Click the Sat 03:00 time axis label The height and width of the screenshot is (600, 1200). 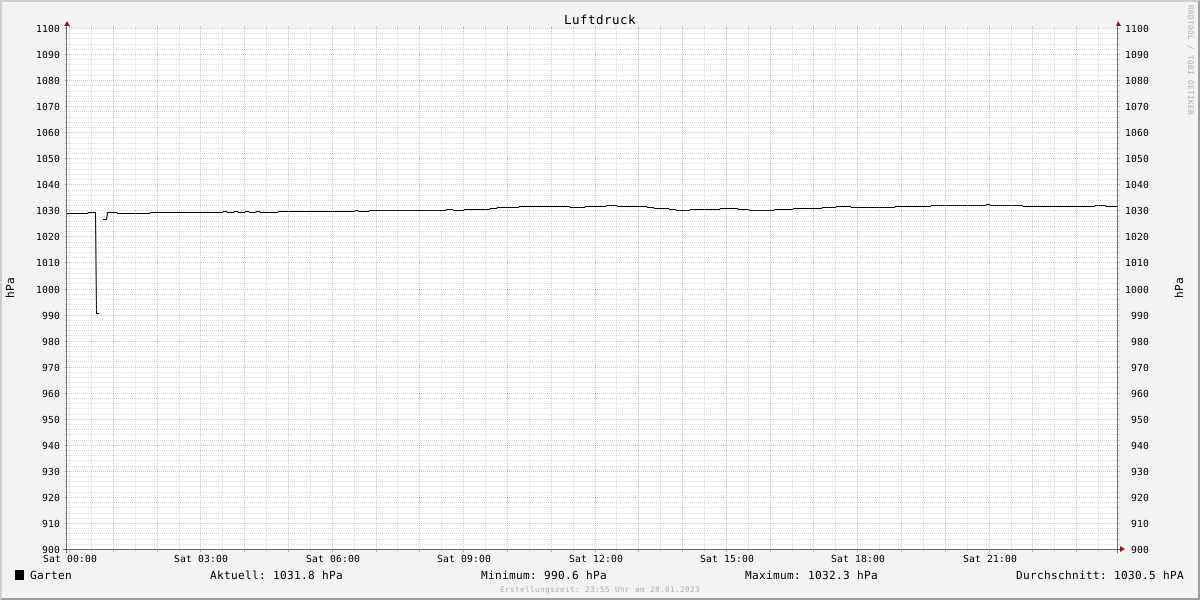point(201,559)
